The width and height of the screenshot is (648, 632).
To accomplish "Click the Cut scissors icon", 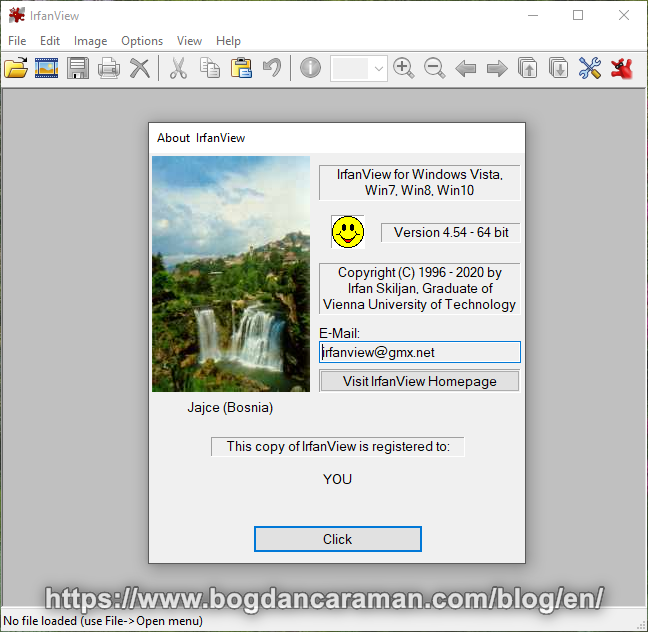I will 179,68.
